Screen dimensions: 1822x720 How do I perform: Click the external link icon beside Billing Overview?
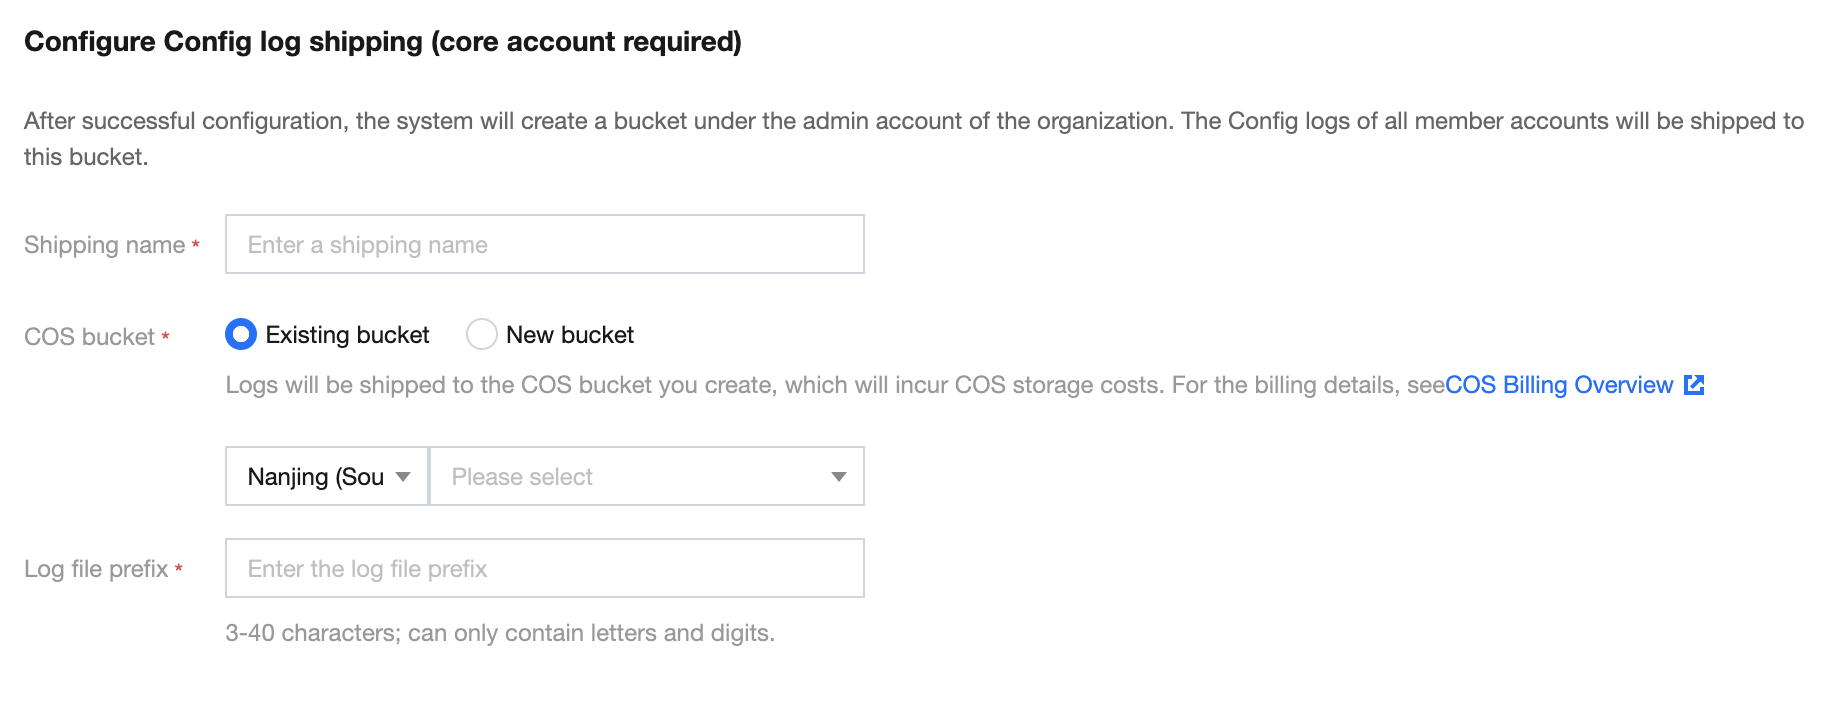point(1694,385)
